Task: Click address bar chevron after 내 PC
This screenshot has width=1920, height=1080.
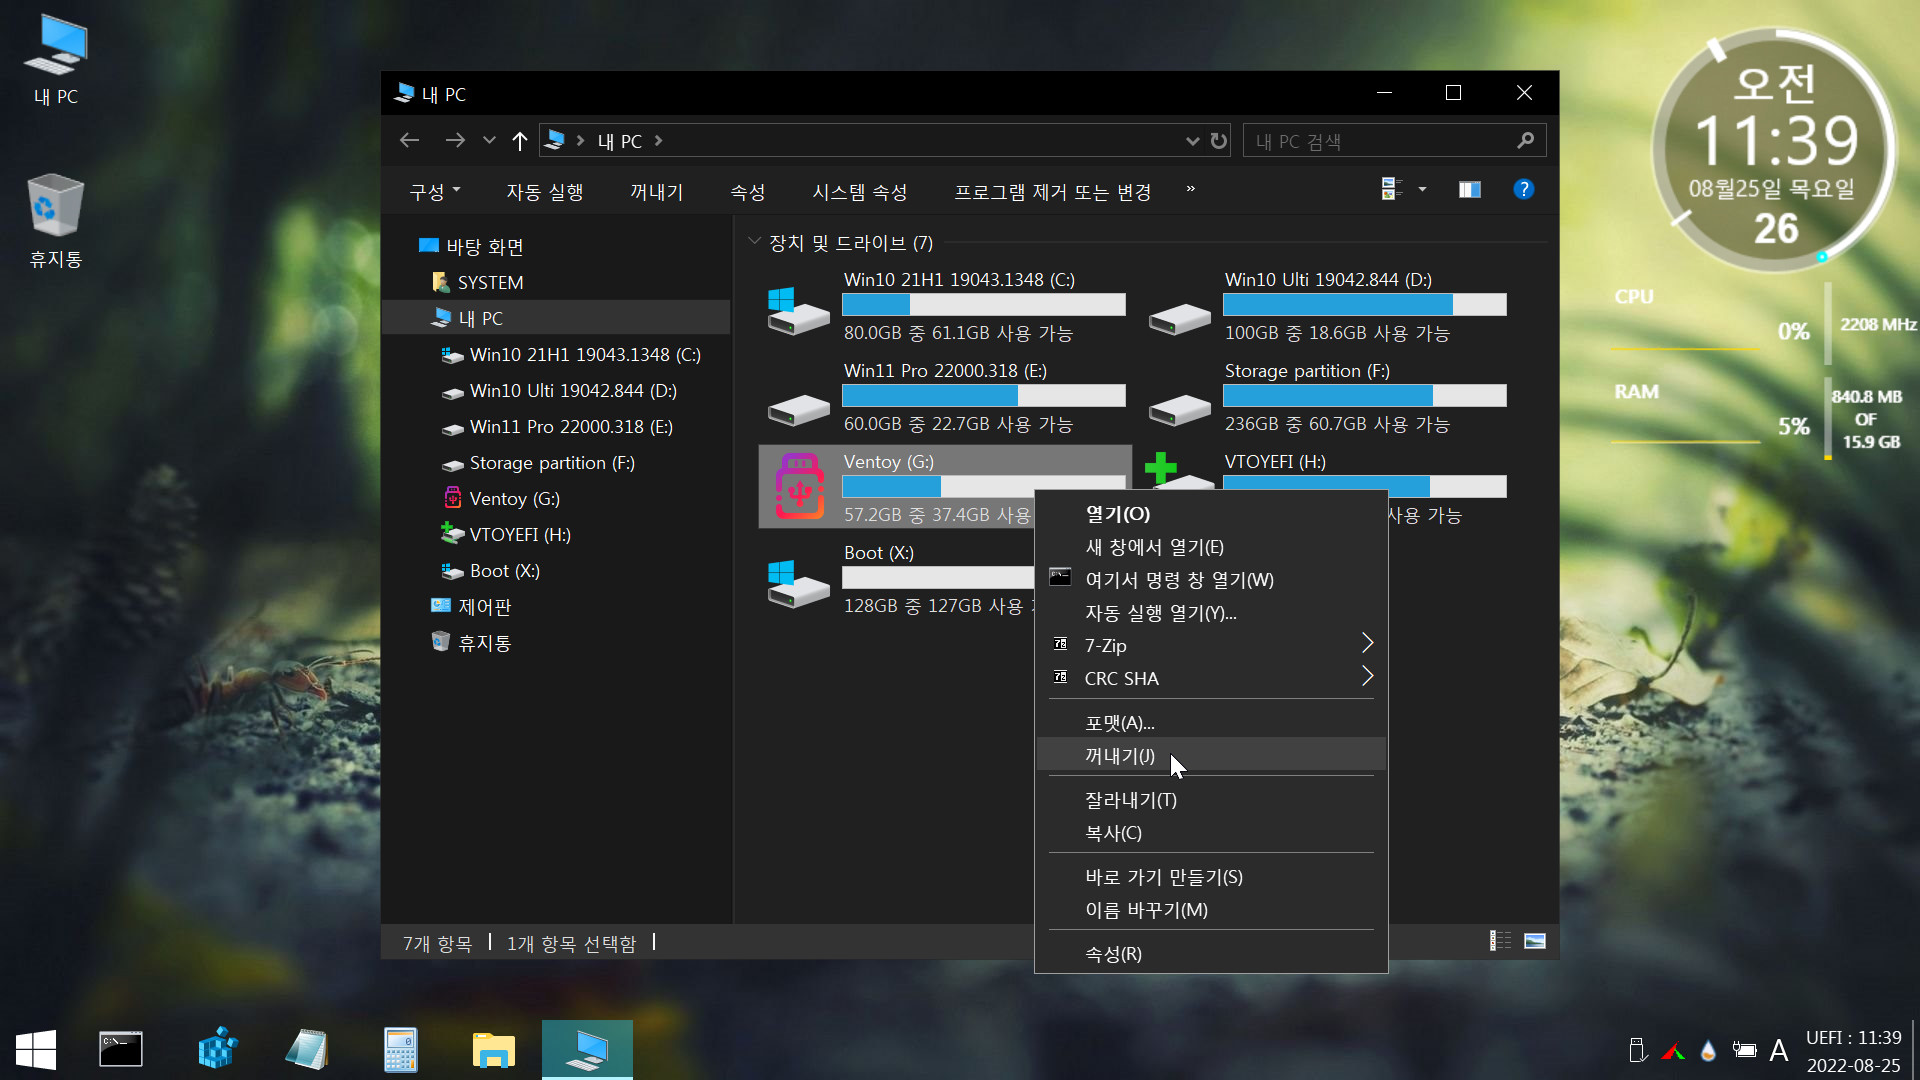Action: (x=658, y=141)
